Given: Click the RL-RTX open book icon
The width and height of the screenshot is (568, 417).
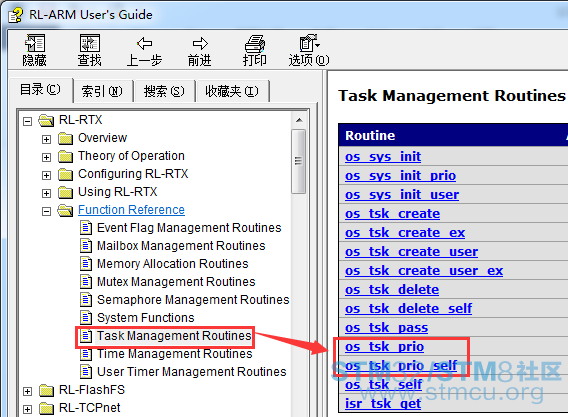Looking at the screenshot, I should pos(46,120).
